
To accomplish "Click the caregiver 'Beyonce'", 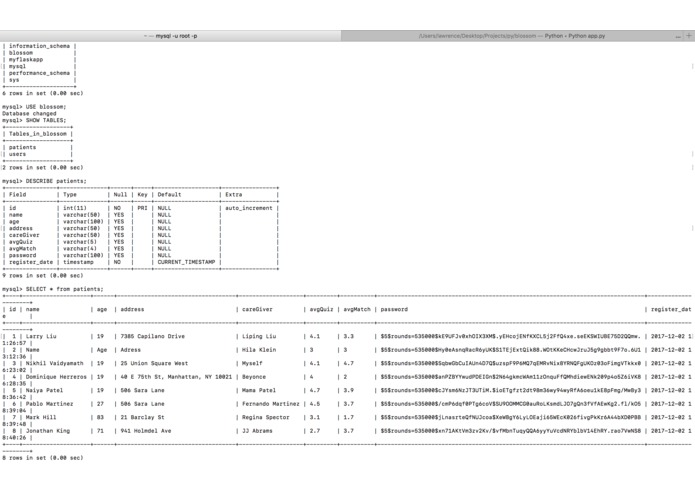I will point(254,377).
